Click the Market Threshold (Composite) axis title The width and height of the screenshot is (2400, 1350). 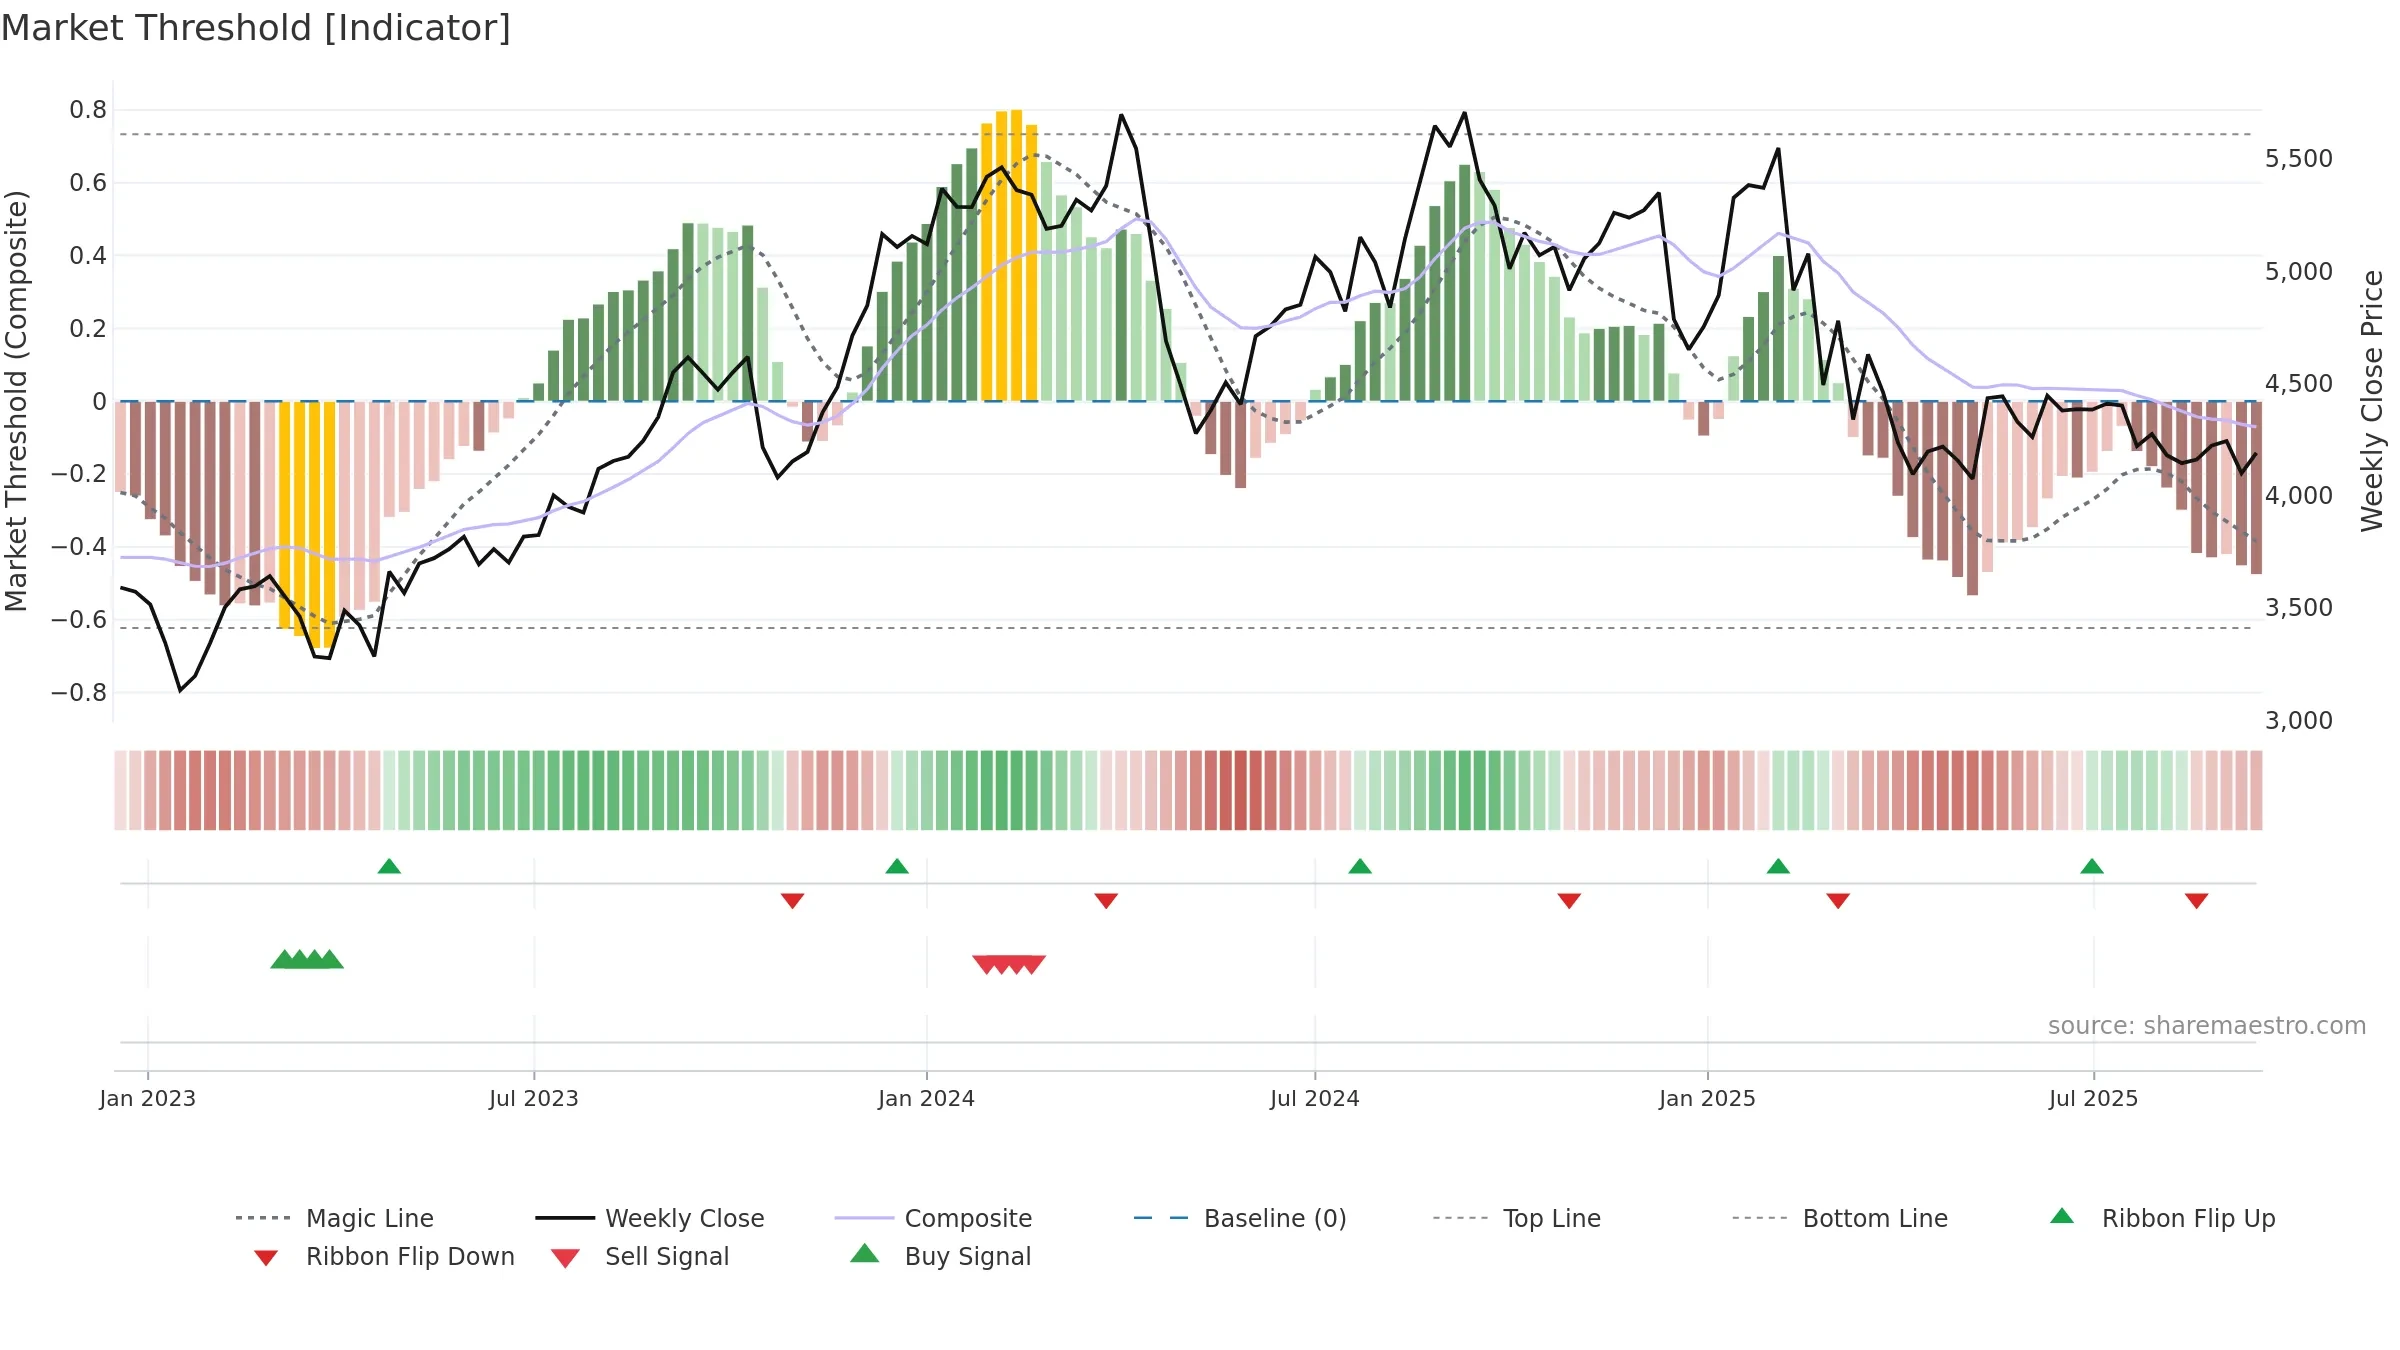(x=16, y=401)
